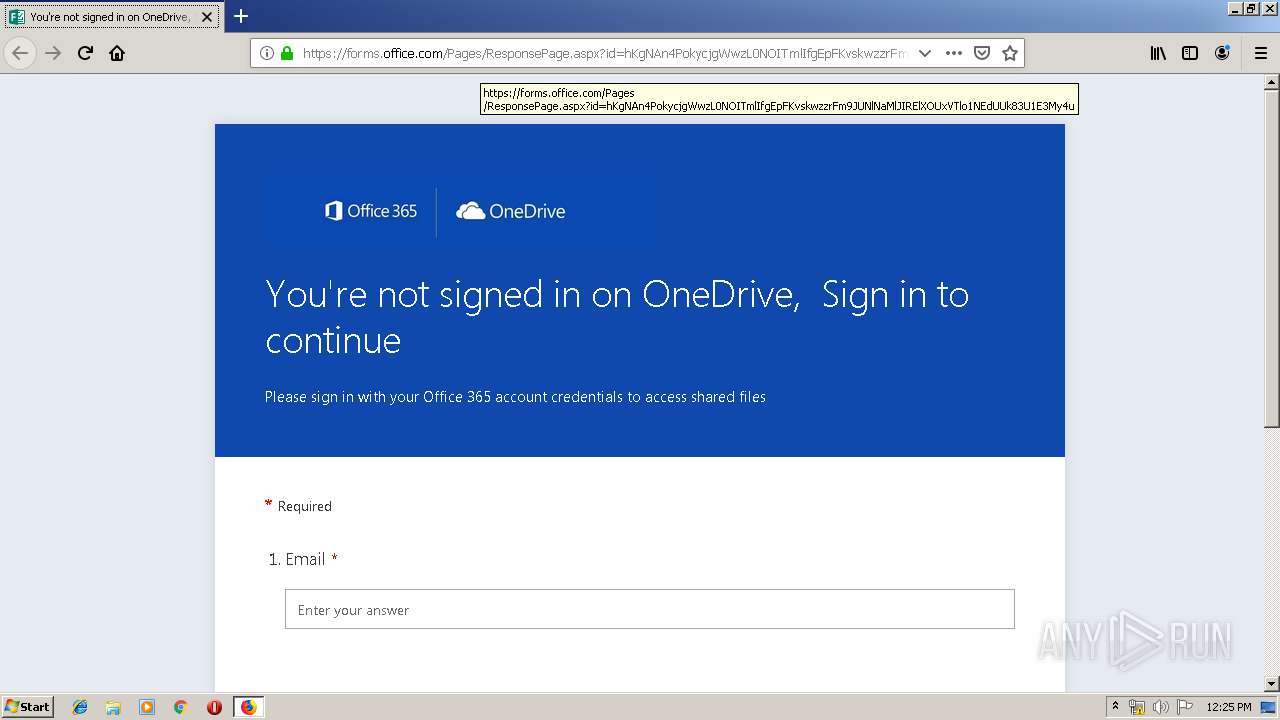This screenshot has width=1280, height=720.
Task: Reload the current page
Action: point(85,53)
